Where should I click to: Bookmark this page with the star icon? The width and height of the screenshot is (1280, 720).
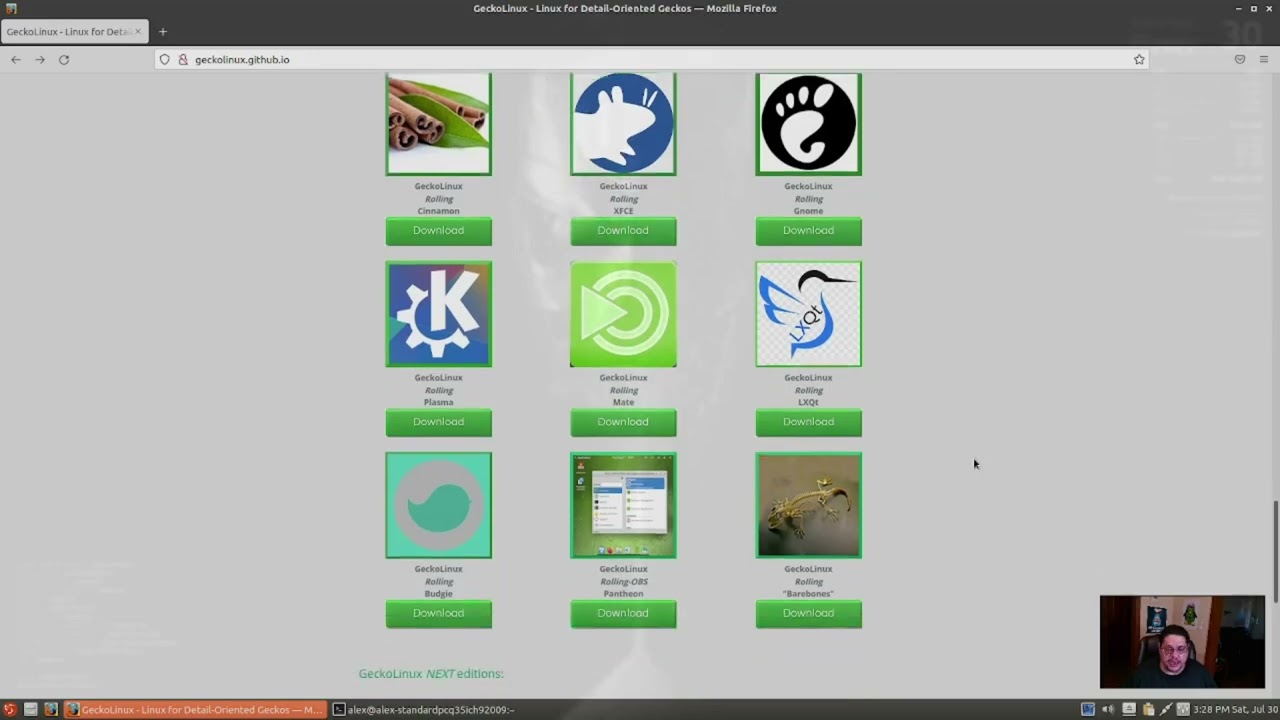click(1139, 60)
